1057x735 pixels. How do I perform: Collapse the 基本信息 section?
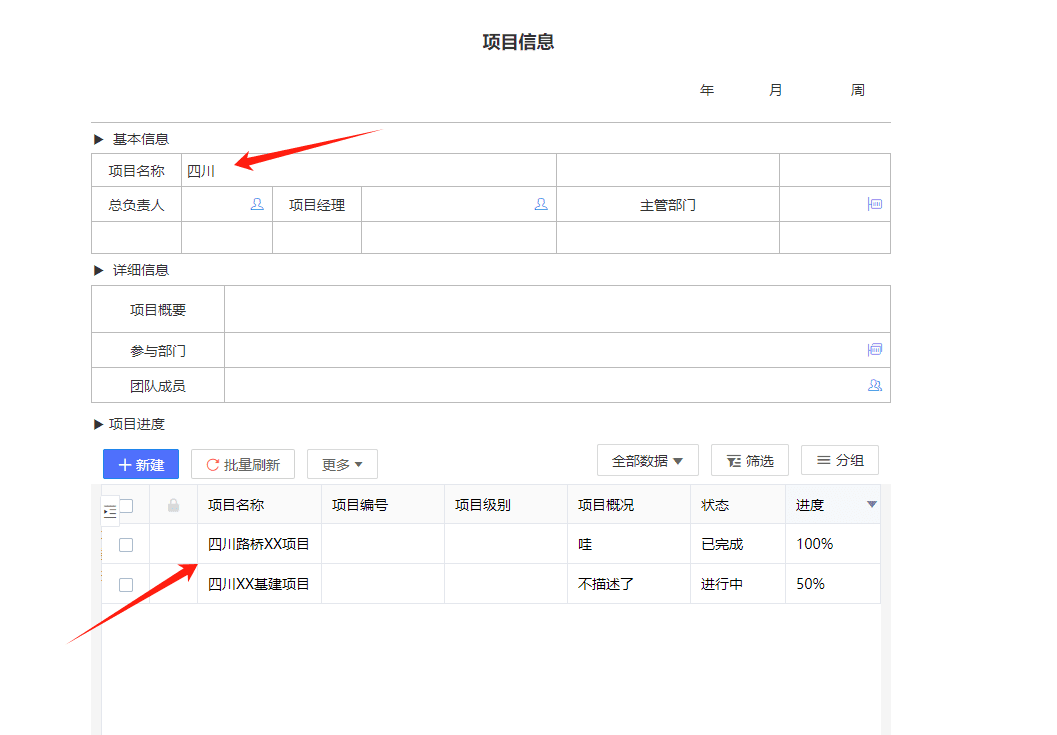(x=98, y=139)
